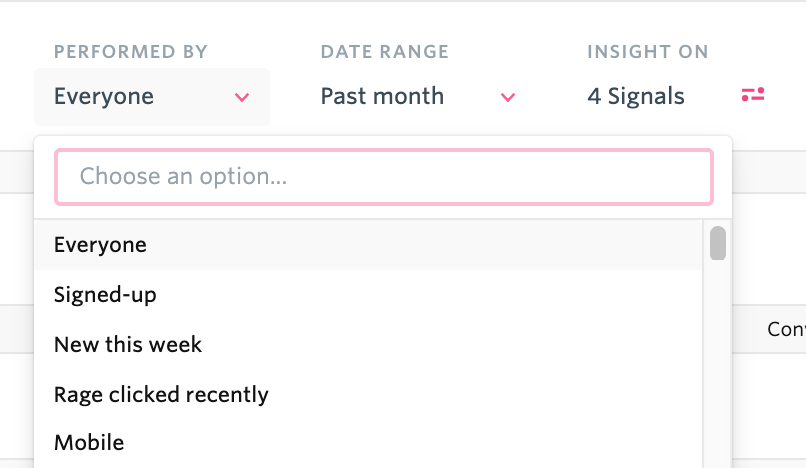Click the partially visible Con column header

(786, 329)
